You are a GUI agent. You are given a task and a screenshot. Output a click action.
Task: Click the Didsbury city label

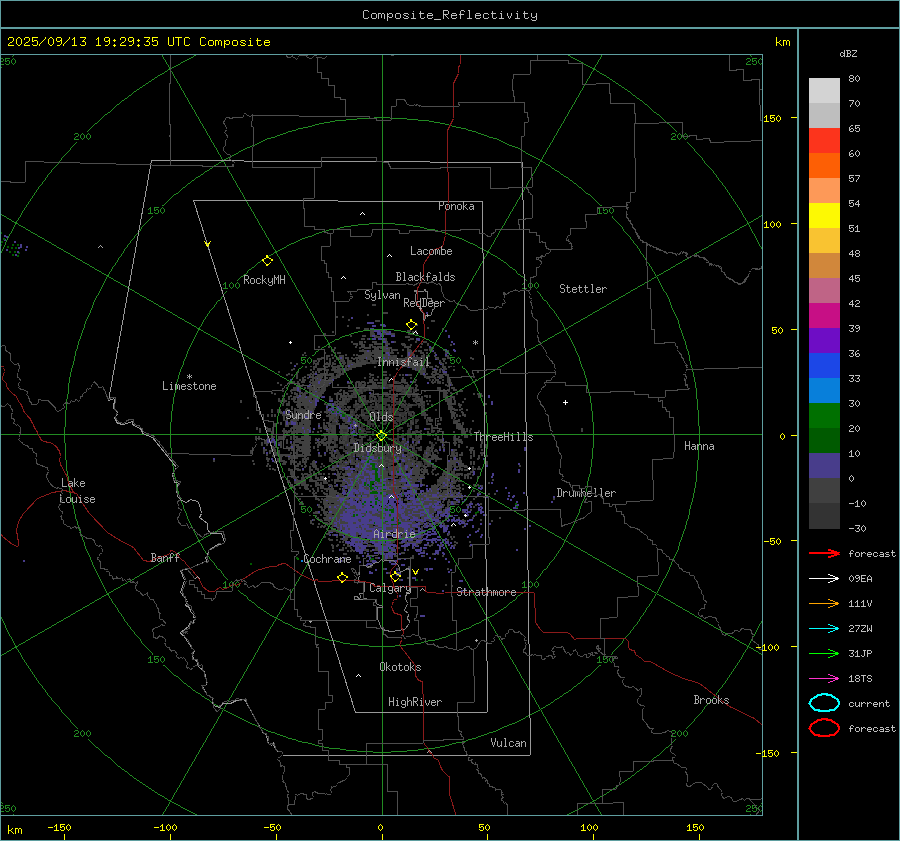pyautogui.click(x=377, y=448)
